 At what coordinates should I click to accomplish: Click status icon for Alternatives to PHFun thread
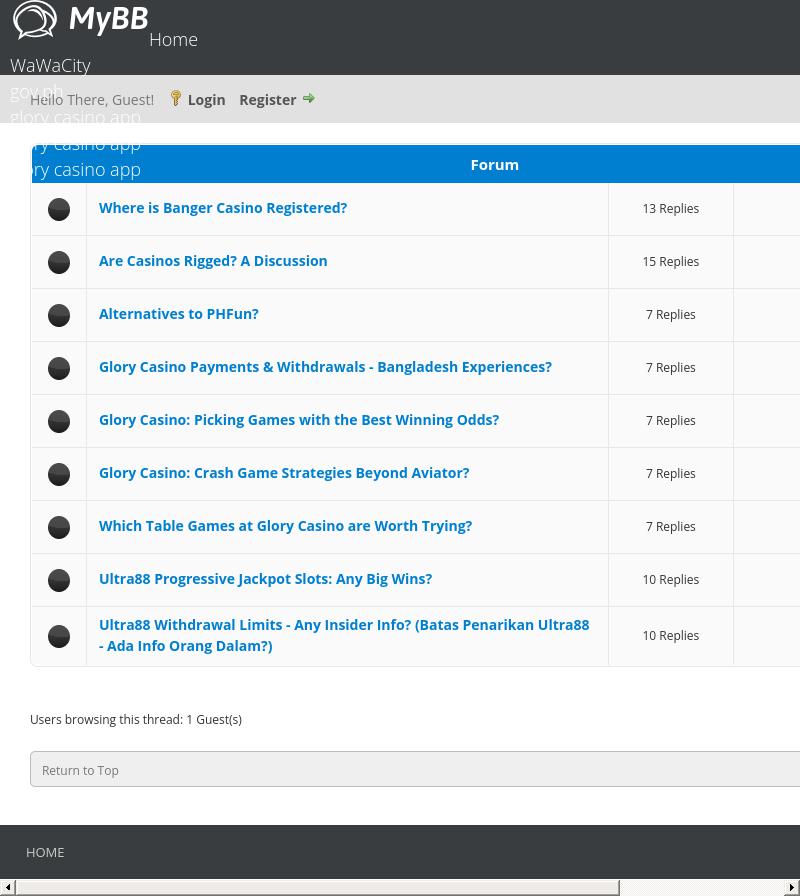tap(59, 315)
